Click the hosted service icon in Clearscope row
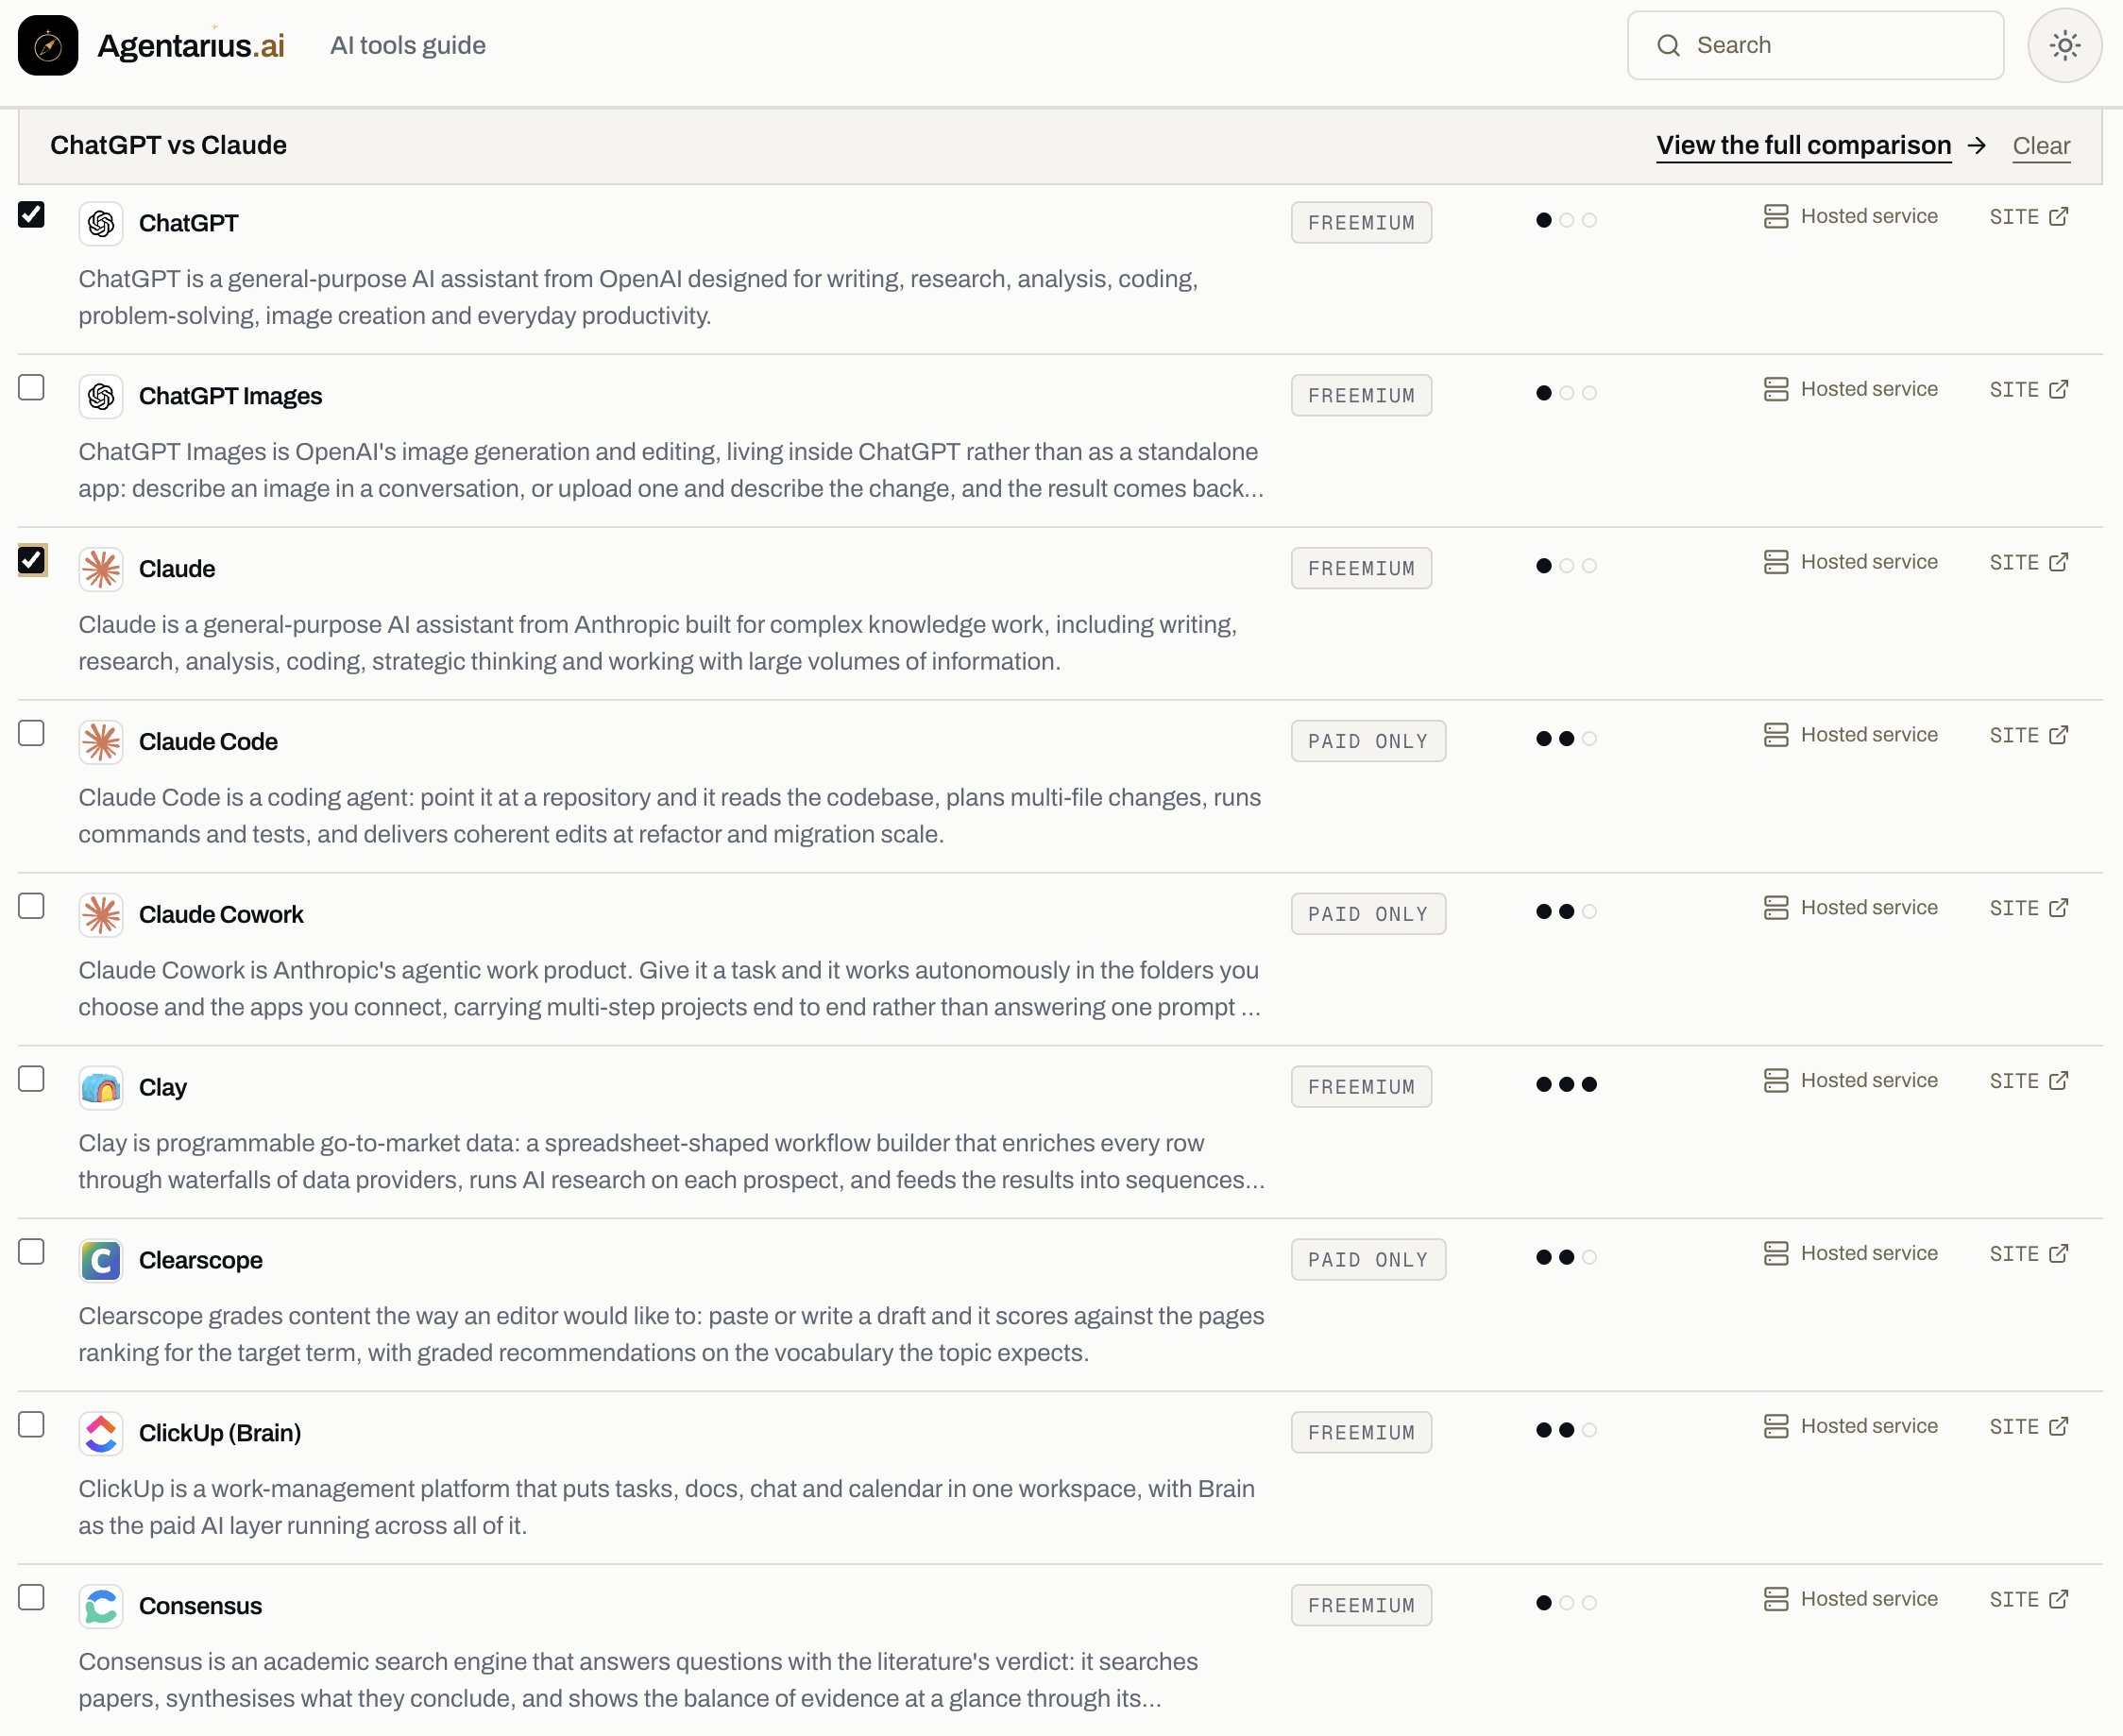Viewport: 2123px width, 1736px height. [x=1776, y=1254]
